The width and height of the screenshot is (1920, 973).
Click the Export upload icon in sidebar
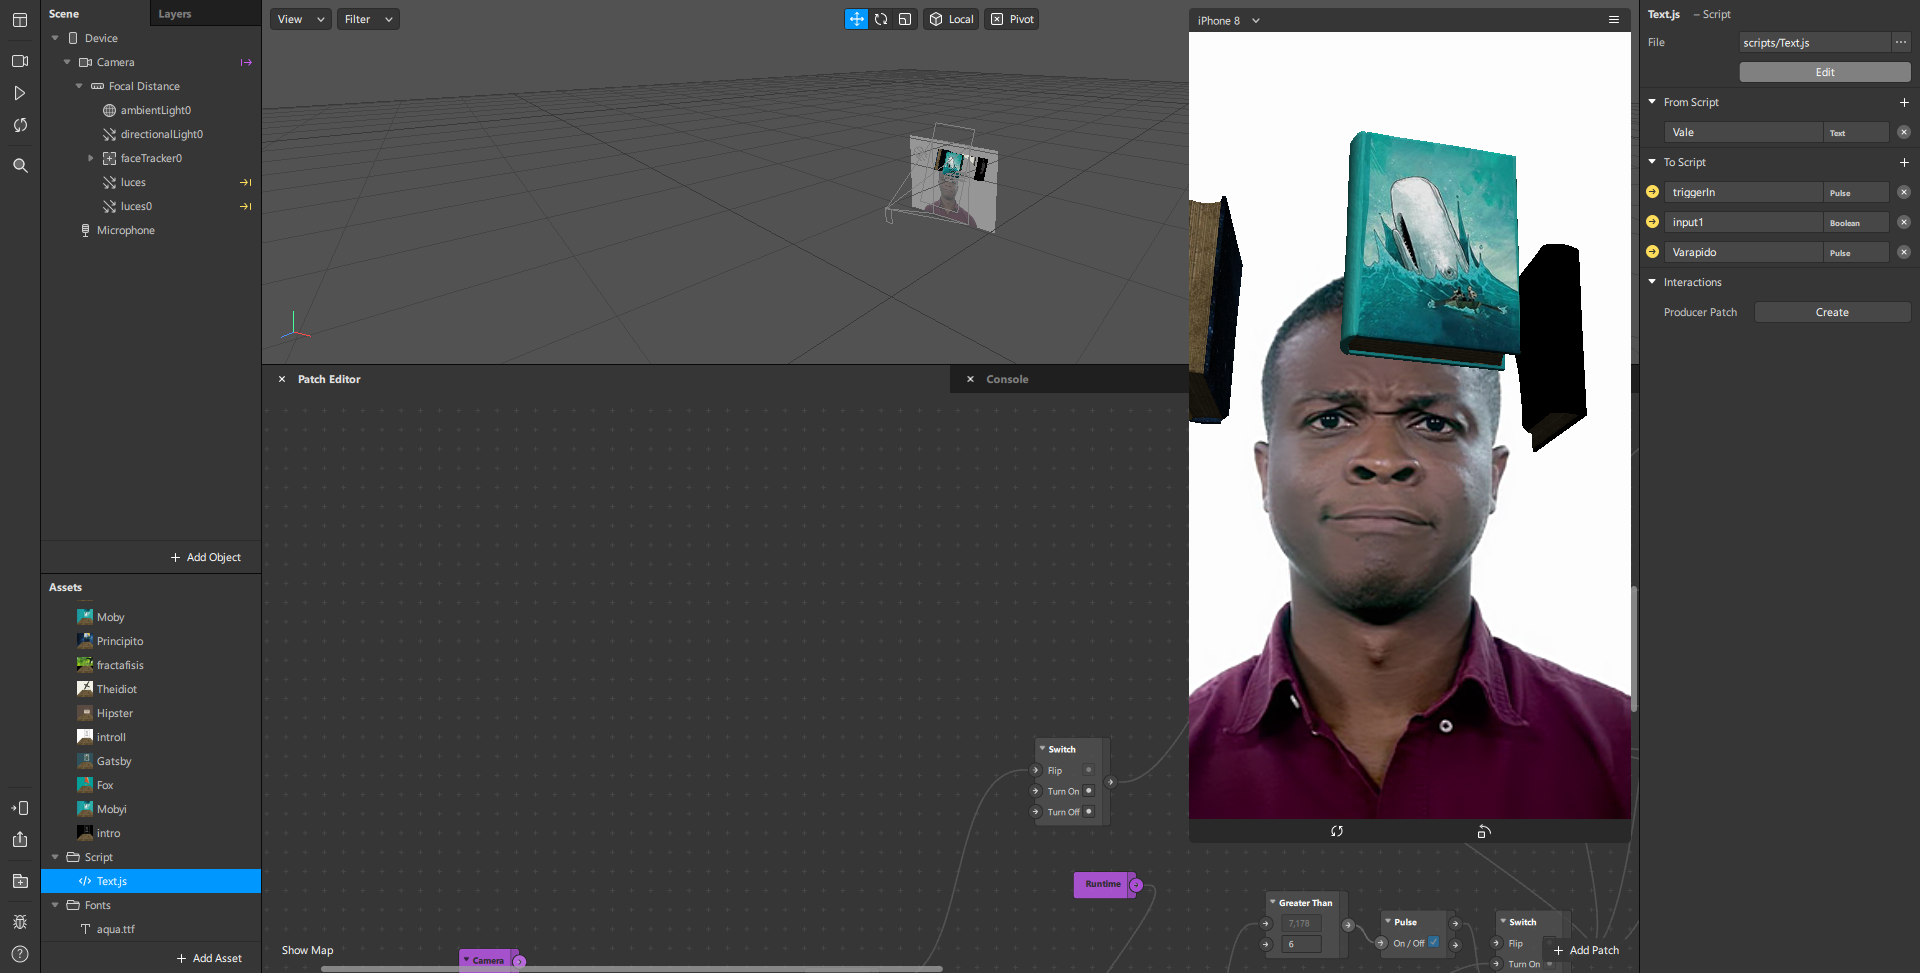[20, 840]
